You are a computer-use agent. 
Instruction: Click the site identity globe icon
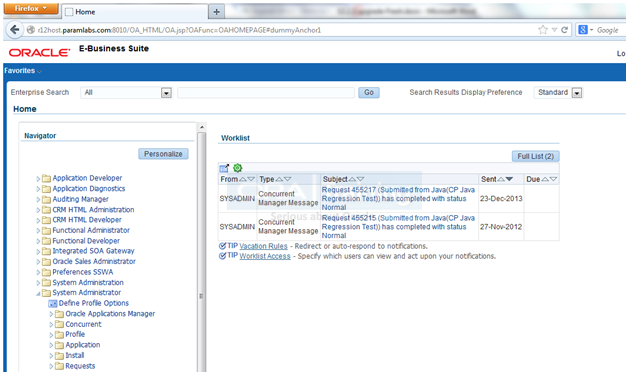click(30, 30)
